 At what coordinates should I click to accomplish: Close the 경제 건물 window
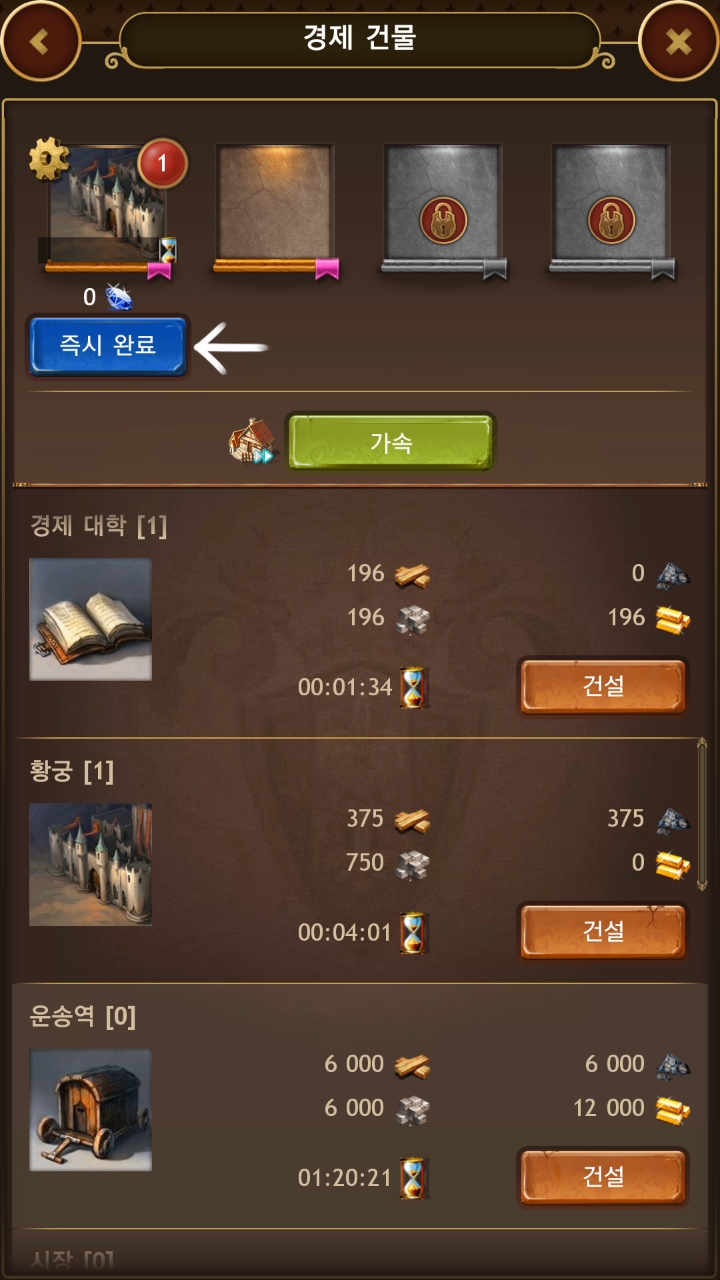679,41
